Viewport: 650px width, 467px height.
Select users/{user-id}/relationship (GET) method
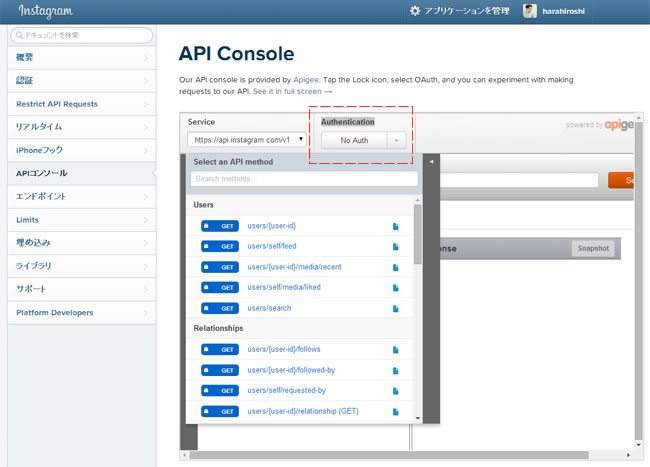point(303,411)
